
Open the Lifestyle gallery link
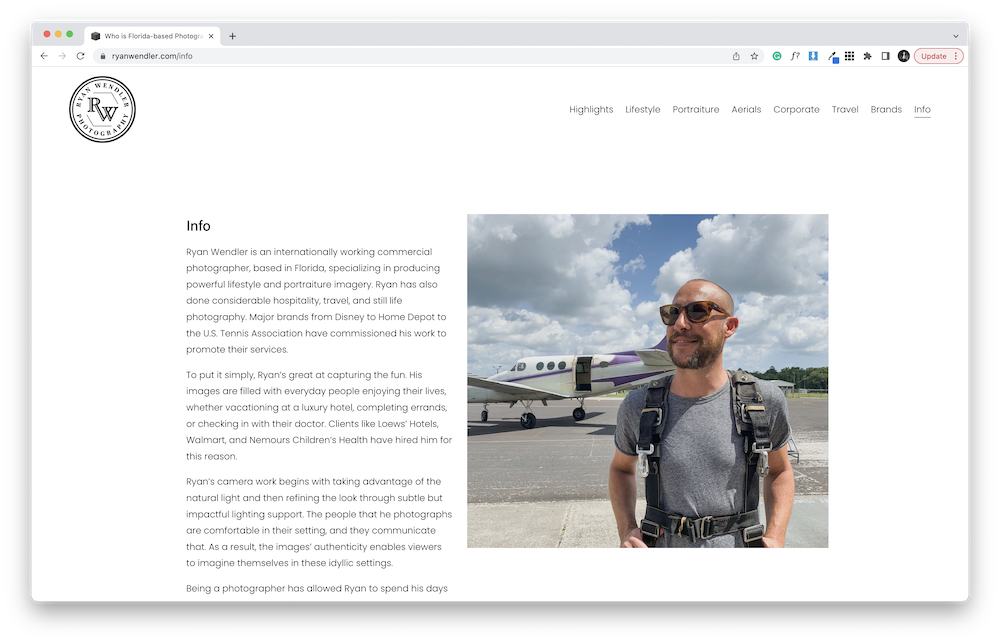pos(643,110)
